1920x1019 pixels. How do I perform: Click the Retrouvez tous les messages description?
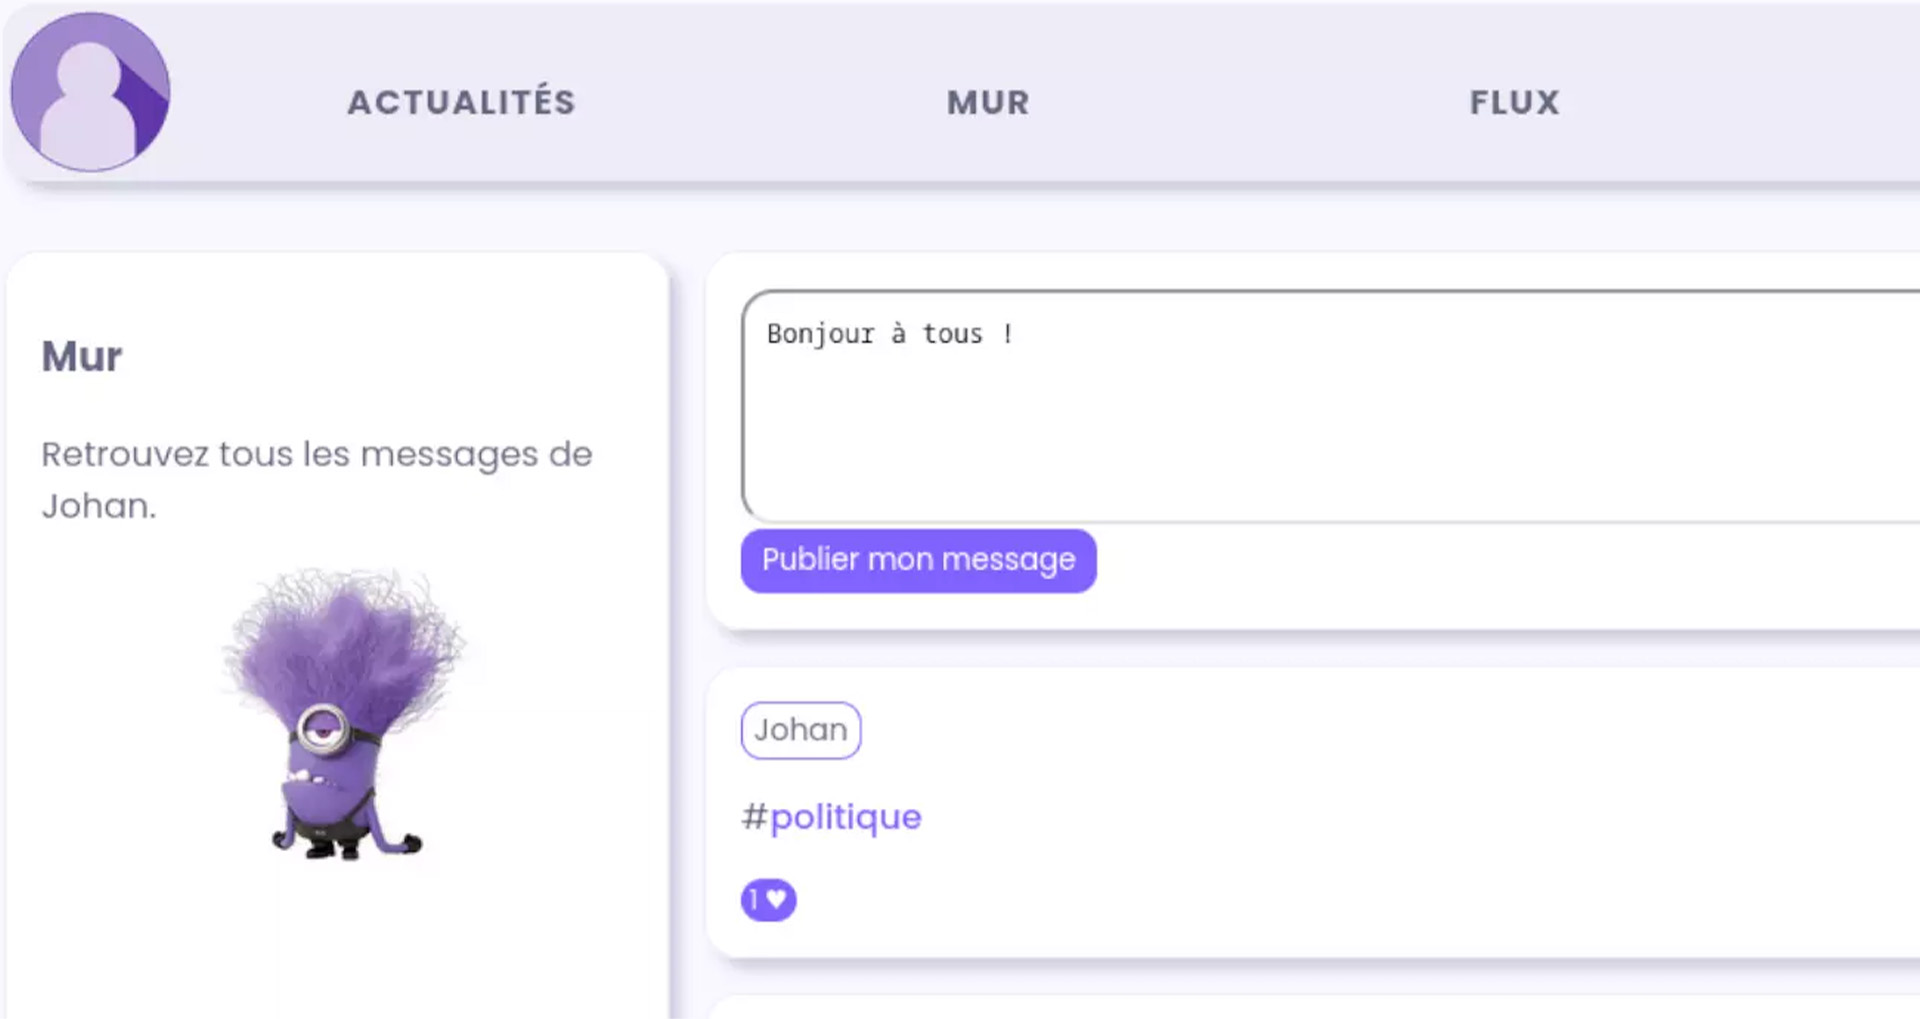[316, 455]
